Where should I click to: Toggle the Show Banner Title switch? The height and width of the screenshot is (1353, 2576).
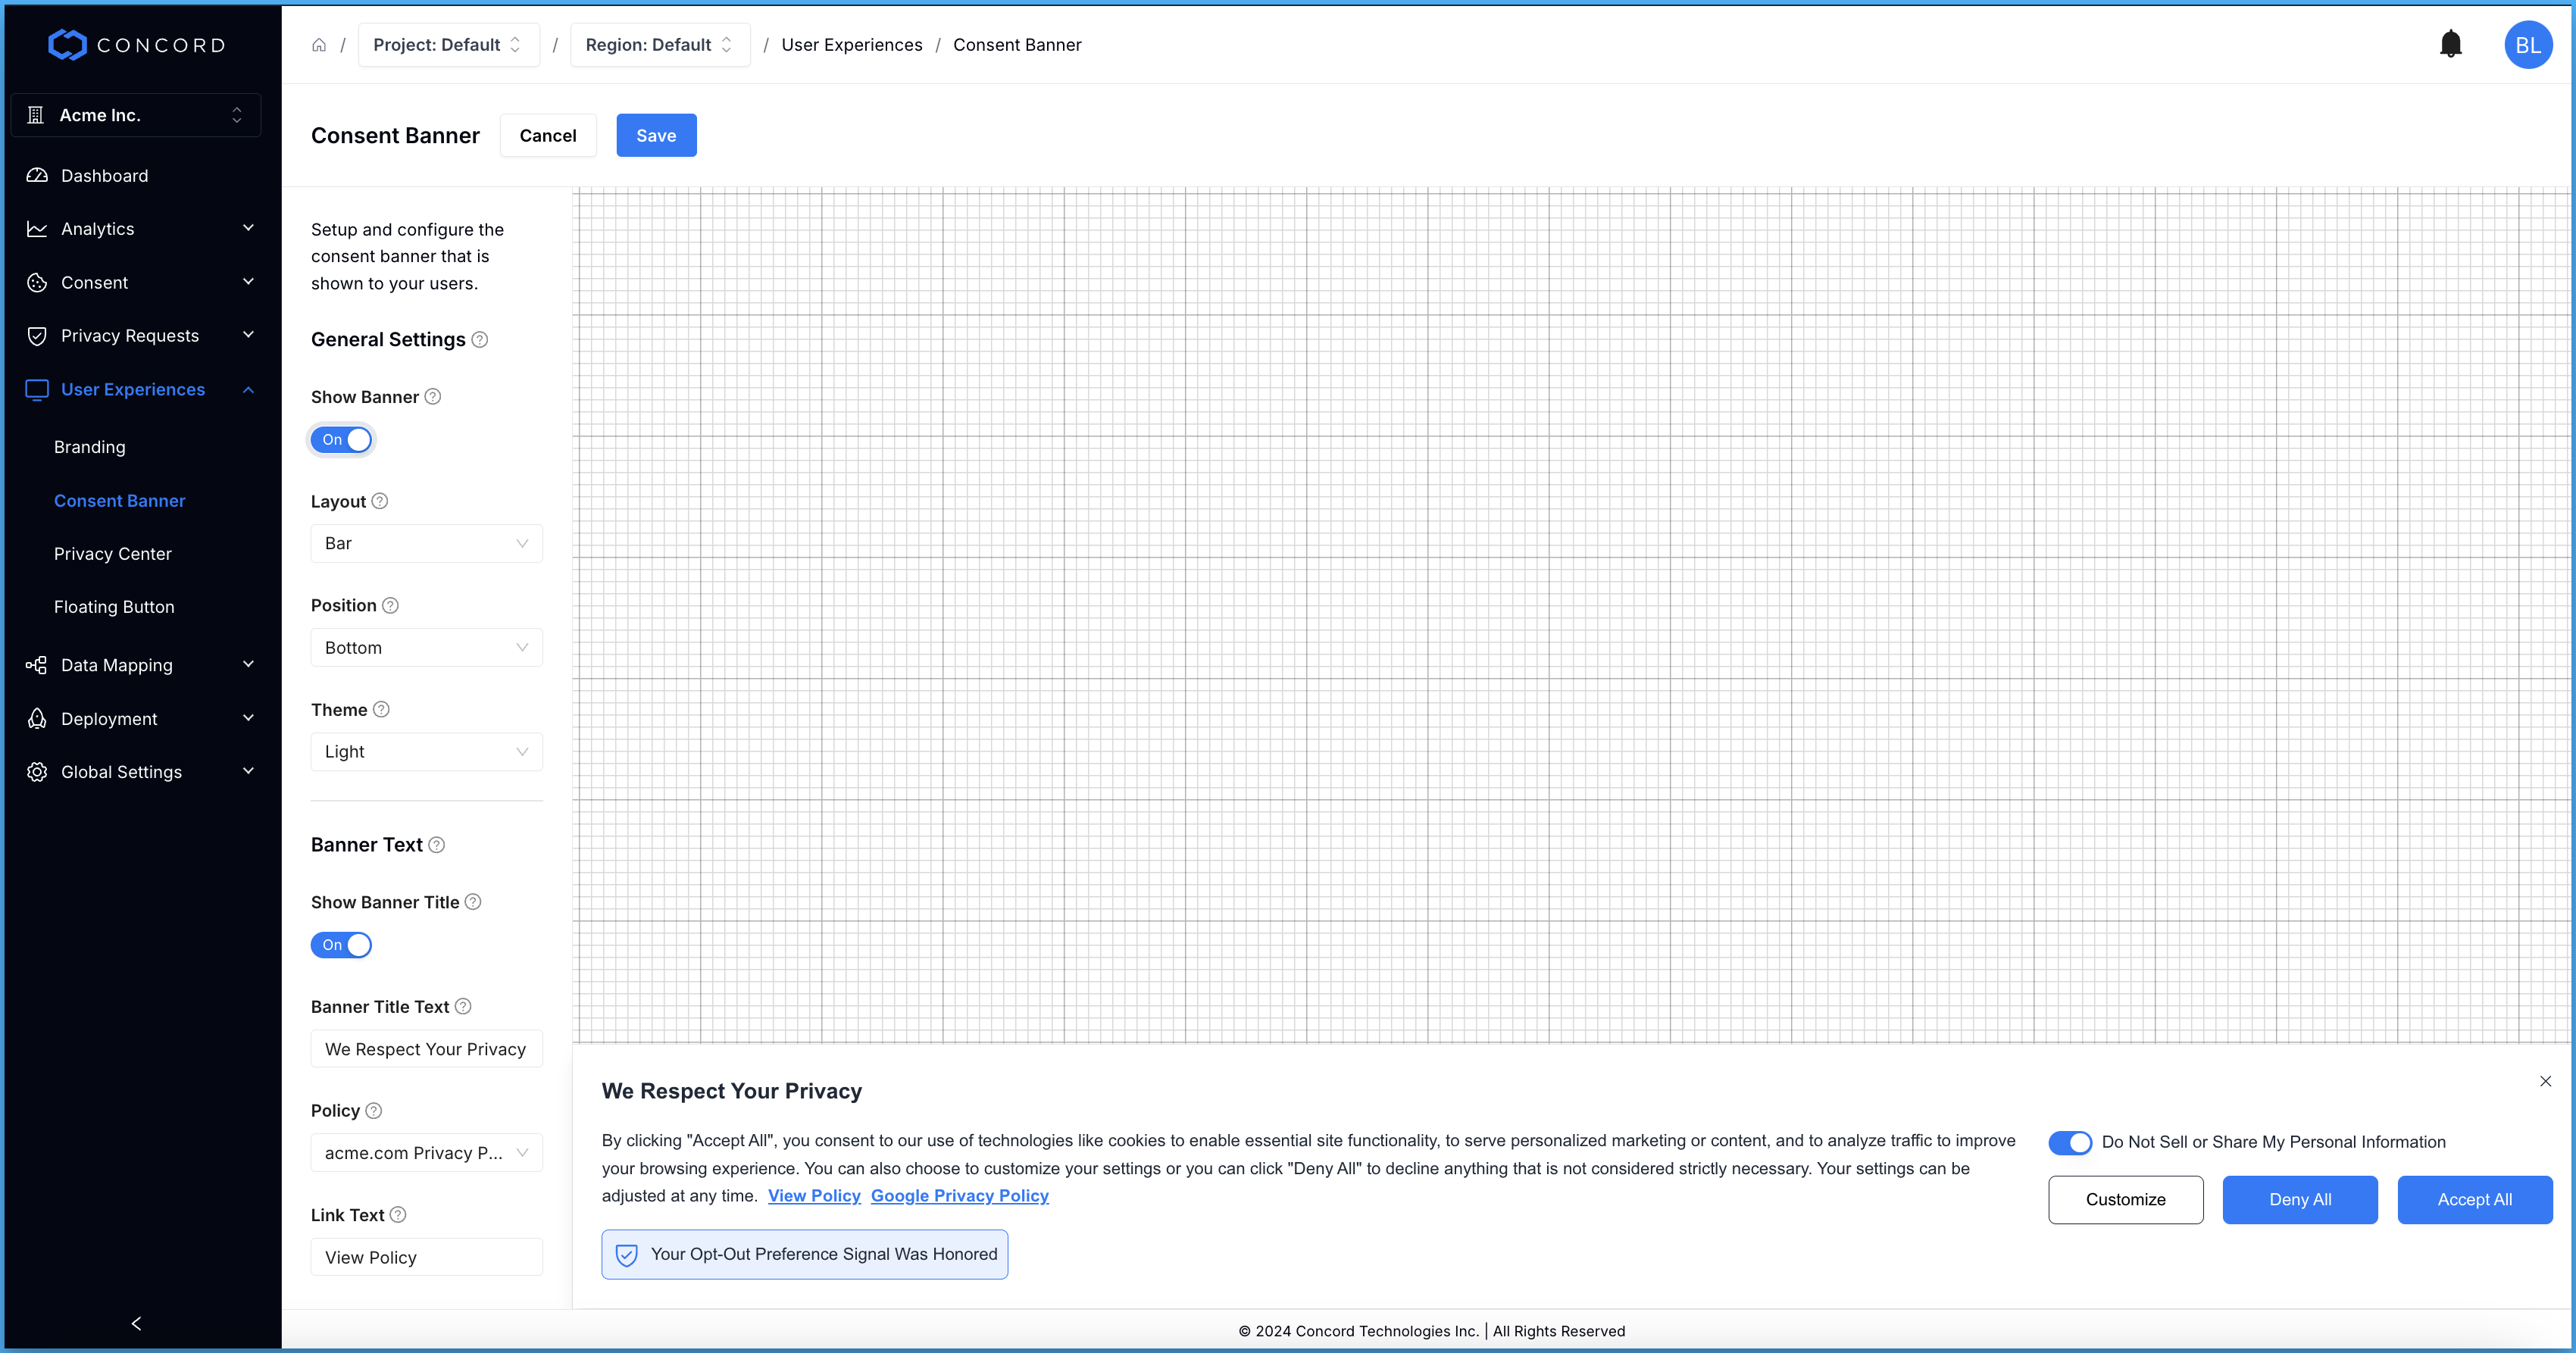341,945
